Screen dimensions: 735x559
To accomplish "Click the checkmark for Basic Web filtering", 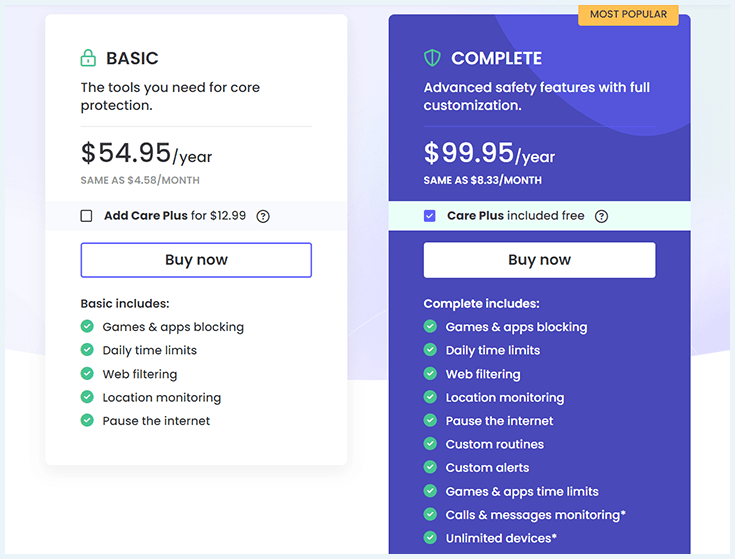I will point(87,373).
